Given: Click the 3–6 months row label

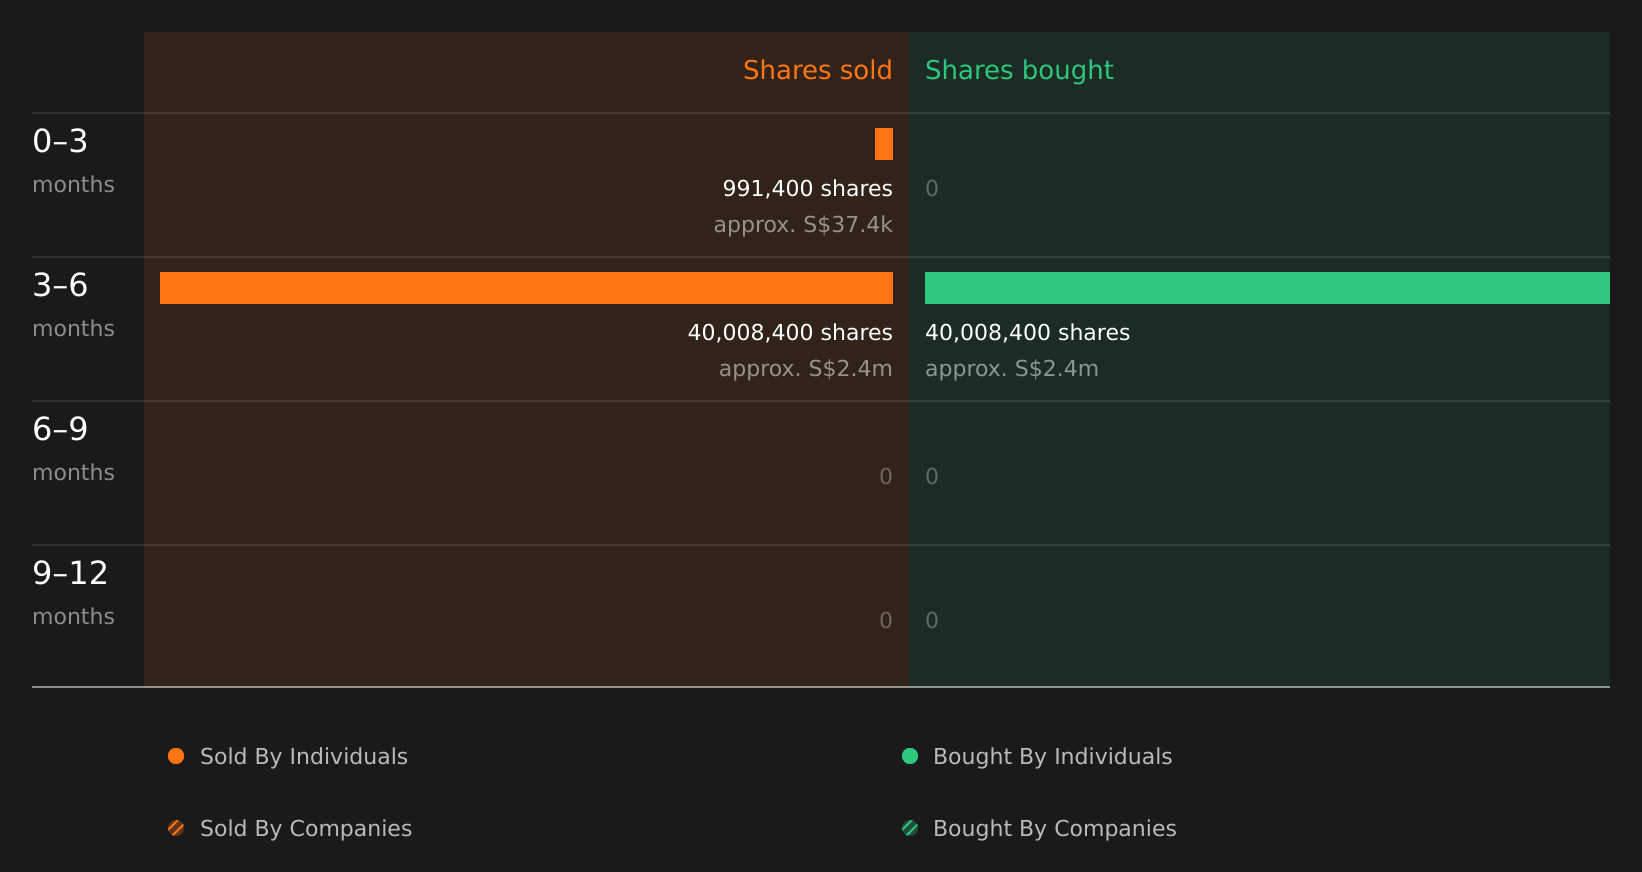Looking at the screenshot, I should click(73, 305).
